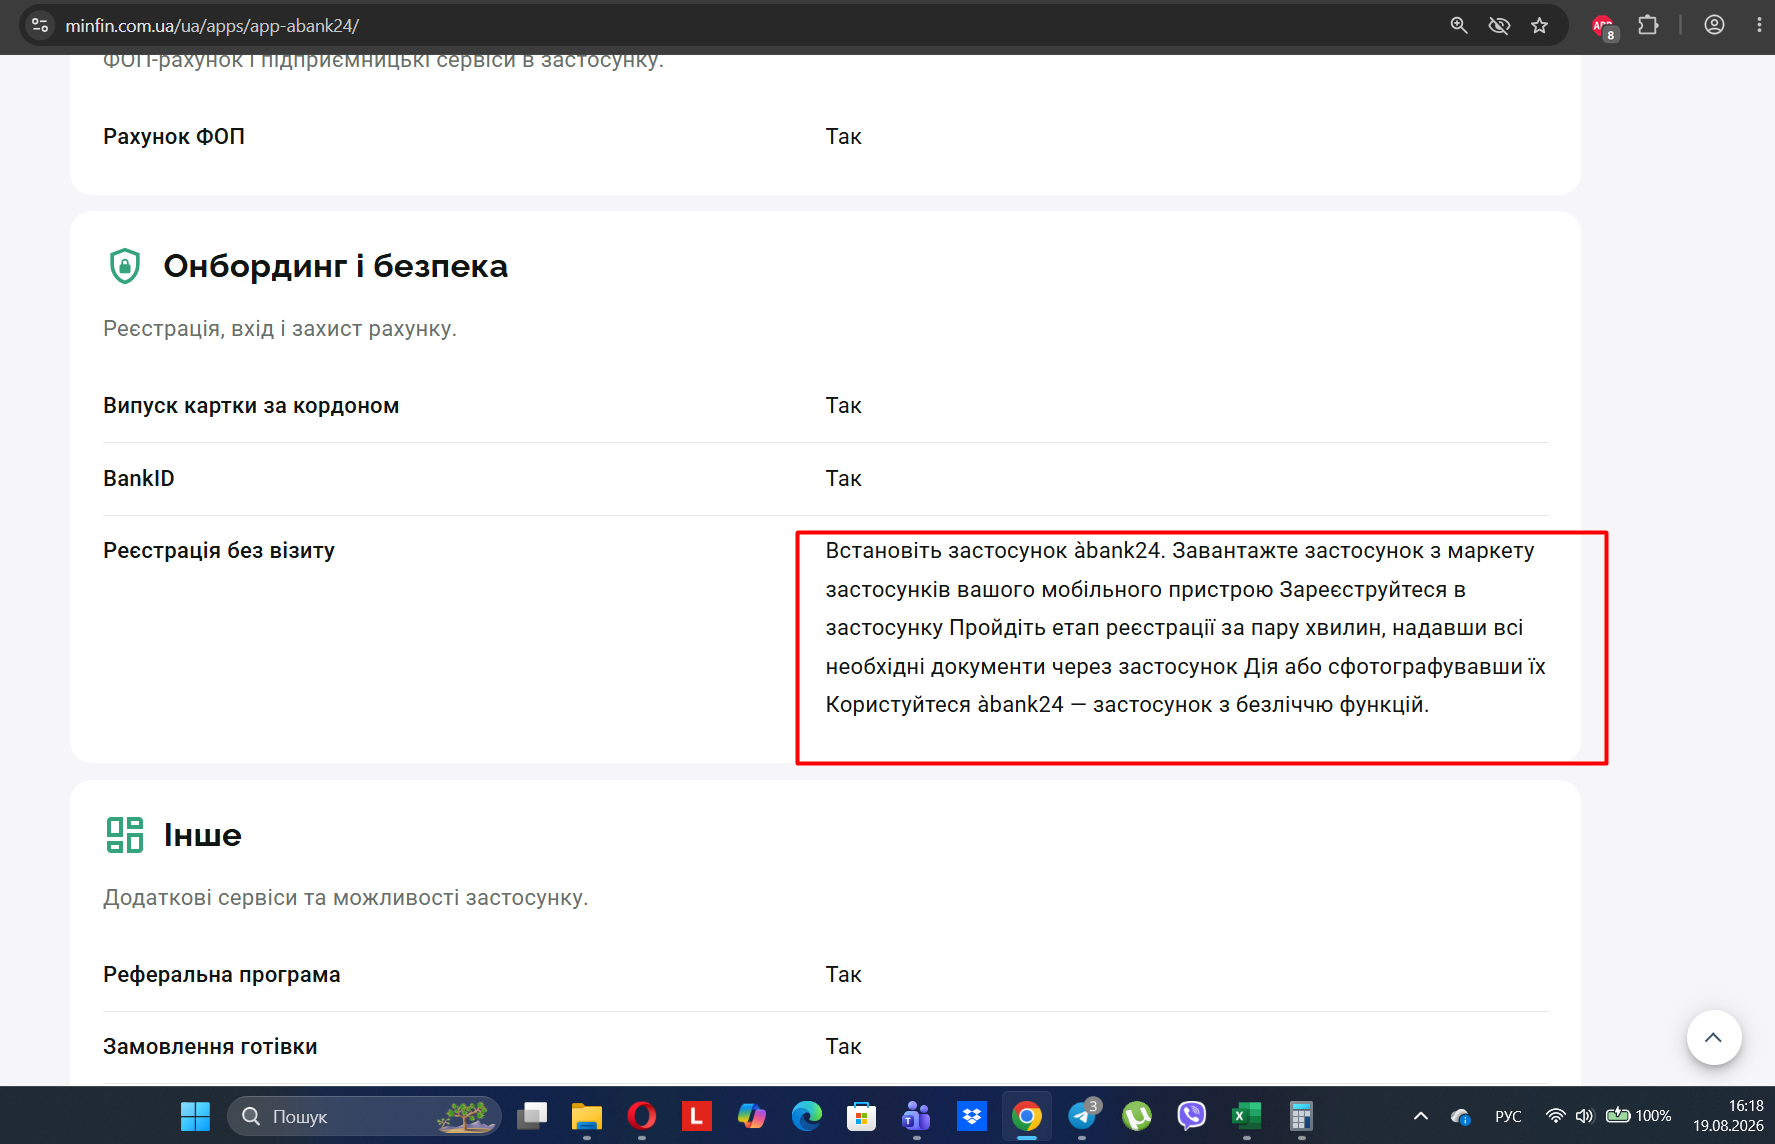Viewport: 1775px width, 1144px height.
Task: Open the Adblock Plus extension
Action: click(x=1604, y=27)
